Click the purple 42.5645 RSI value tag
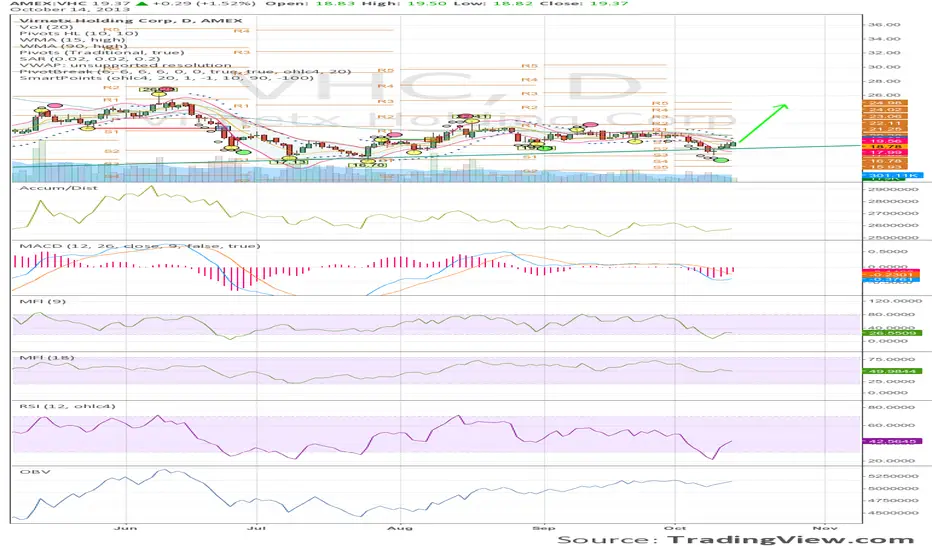The height and width of the screenshot is (550, 932). (x=892, y=441)
